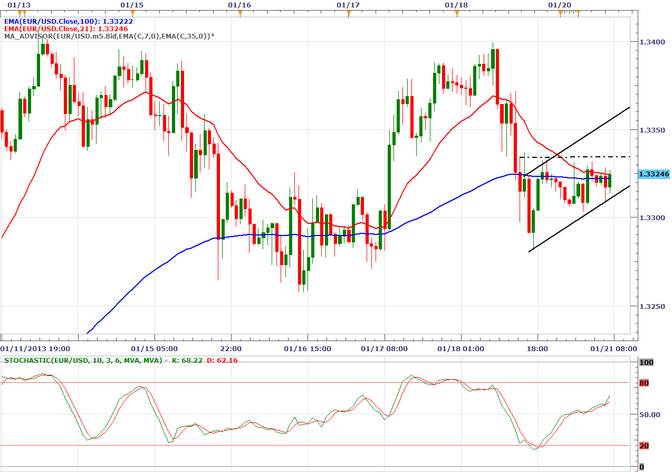
Task: Open the MA_ADVISOR indicator label
Action: pos(109,36)
